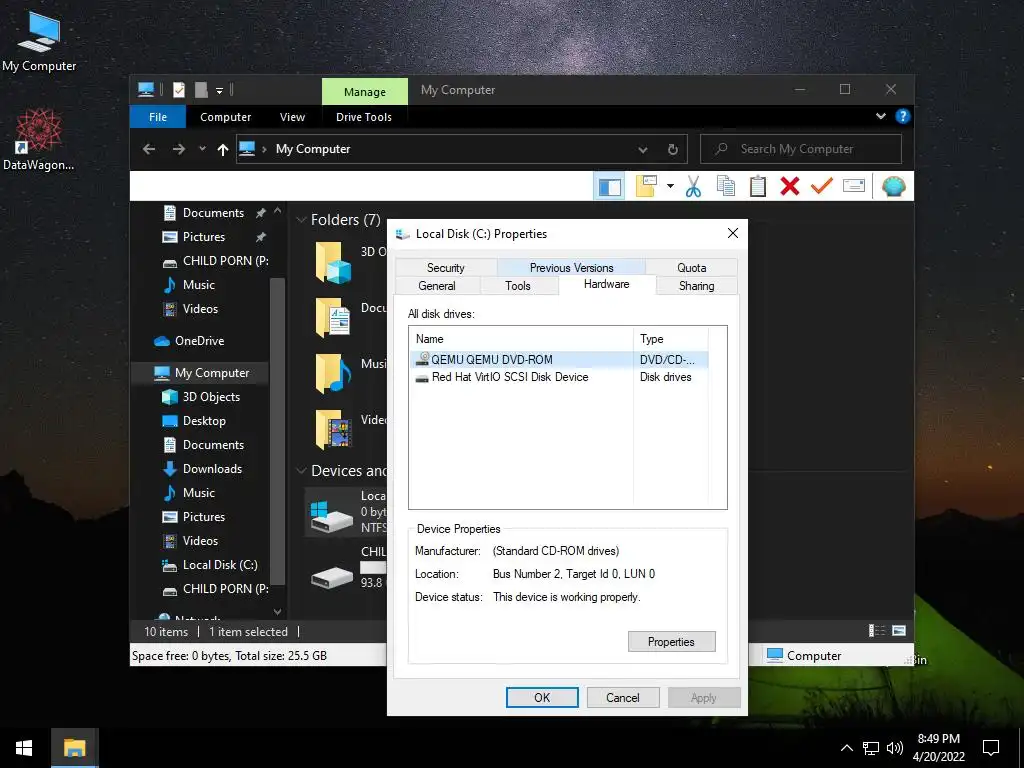Screen dimensions: 1024x768
Task: Select Downloads in navigation pane
Action: pos(212,469)
